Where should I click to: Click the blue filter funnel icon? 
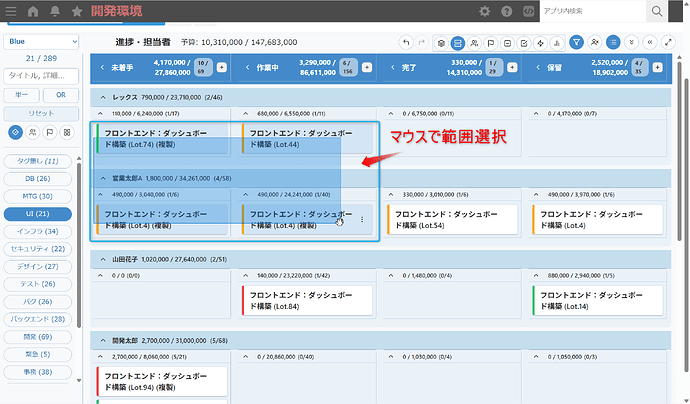click(x=576, y=43)
